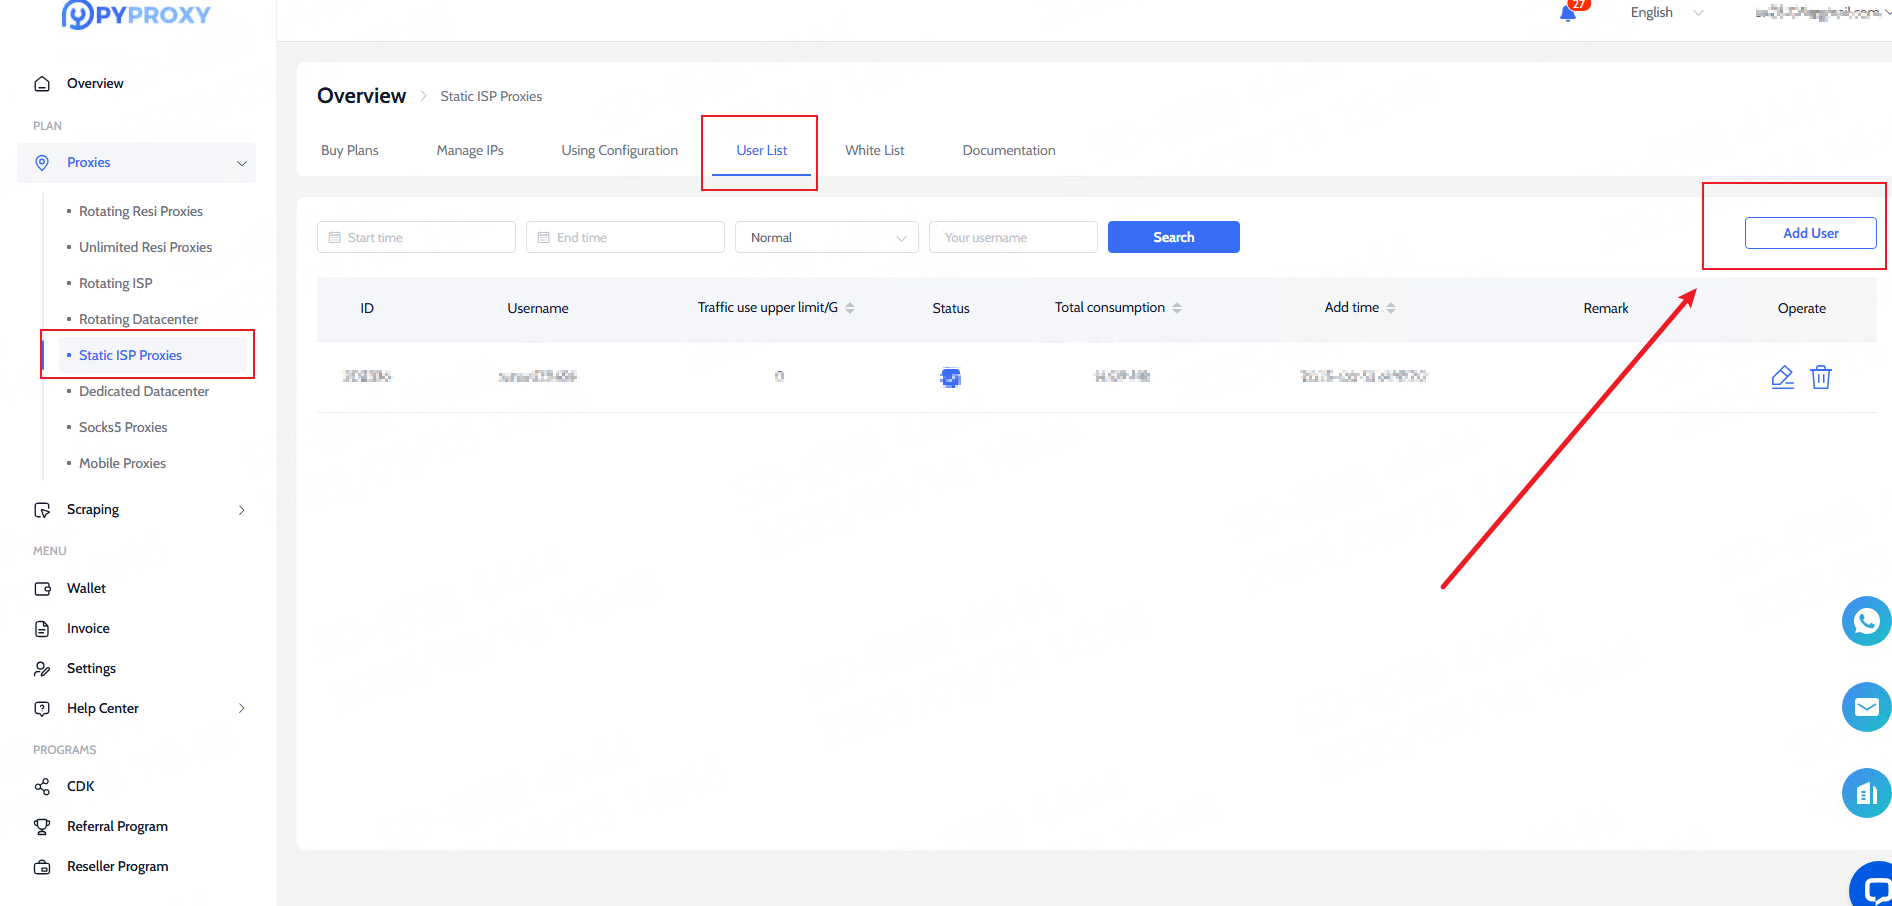Sort the Add time column

(1391, 308)
